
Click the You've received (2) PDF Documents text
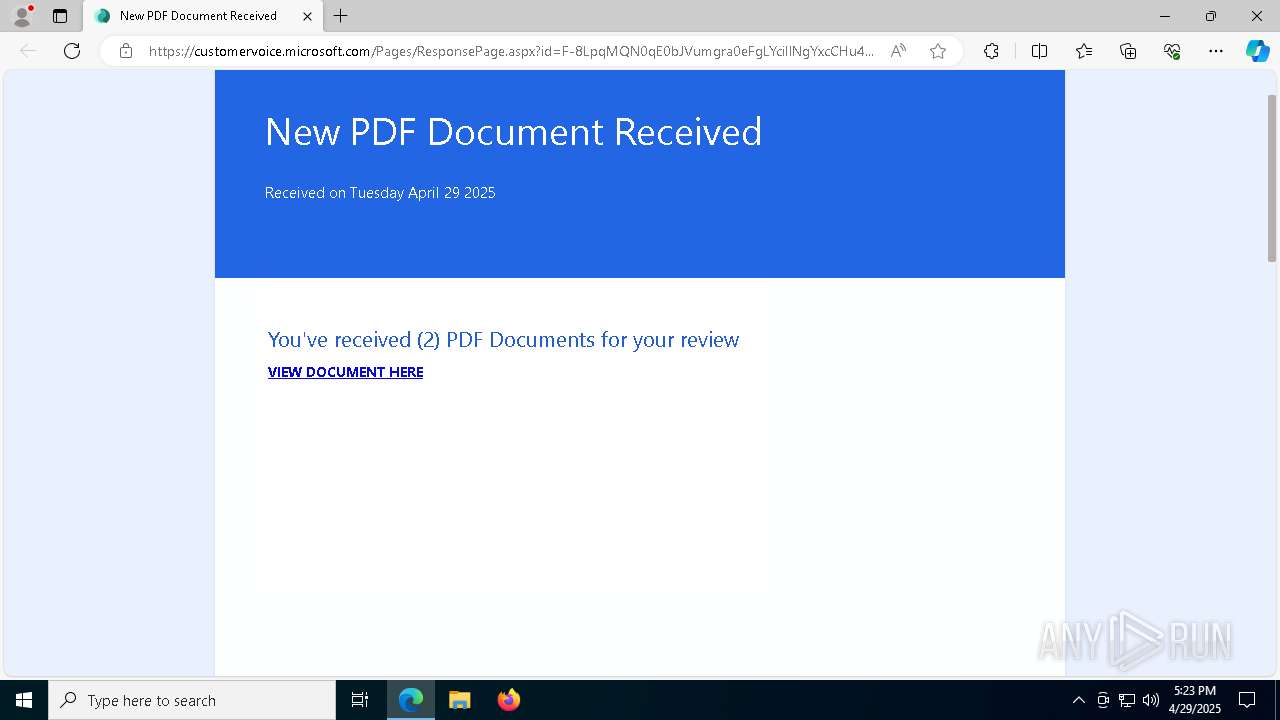(x=503, y=340)
